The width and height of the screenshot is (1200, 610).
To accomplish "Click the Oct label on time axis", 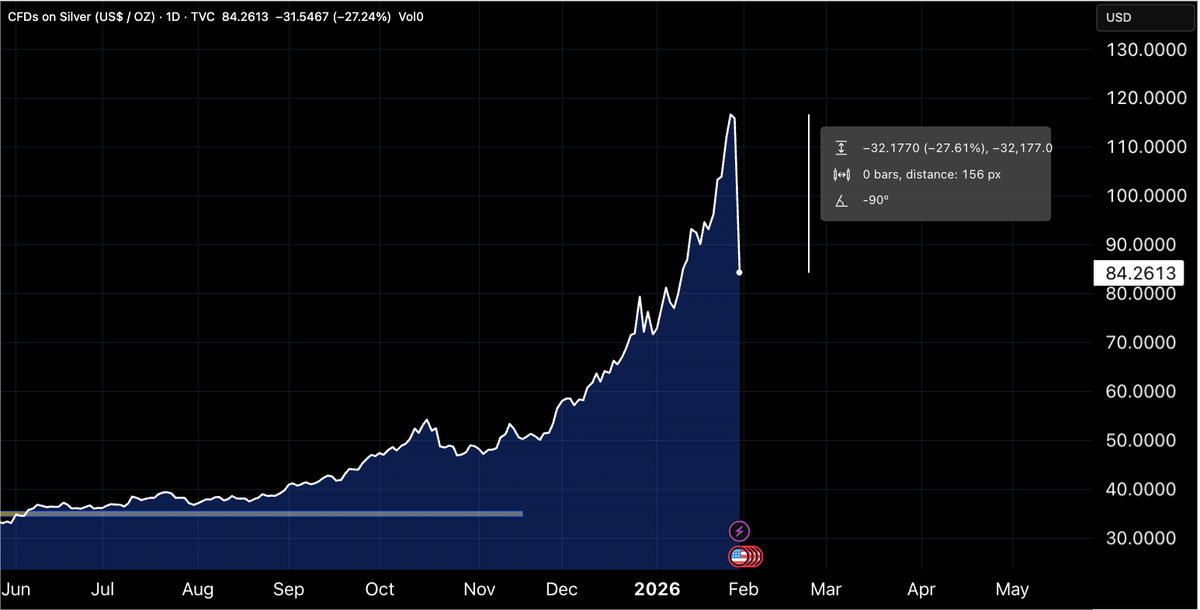I will click(x=380, y=589).
